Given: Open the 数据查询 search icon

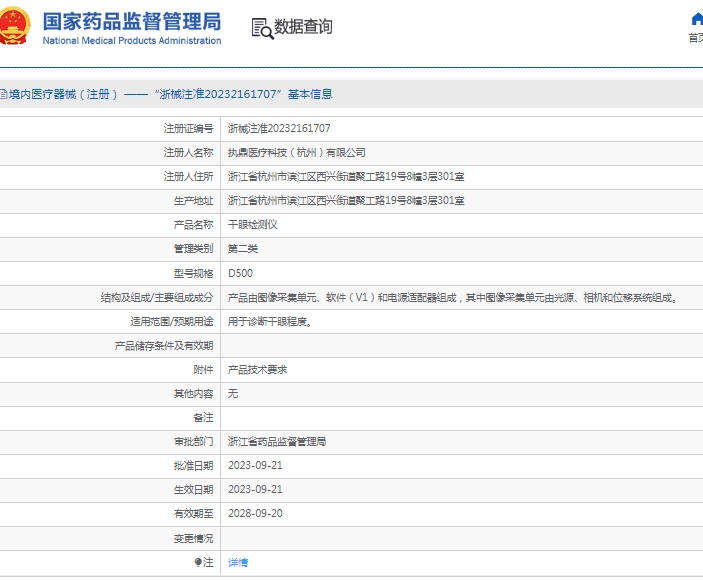Looking at the screenshot, I should (x=262, y=28).
